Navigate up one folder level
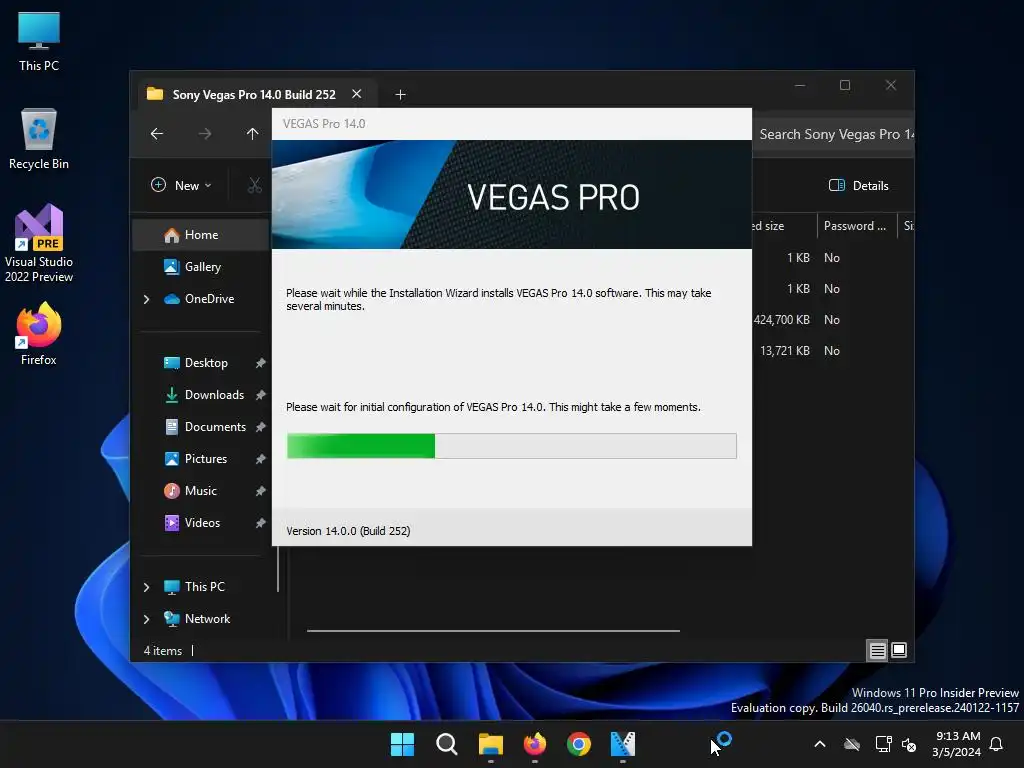Viewport: 1024px width, 768px height. (253, 134)
